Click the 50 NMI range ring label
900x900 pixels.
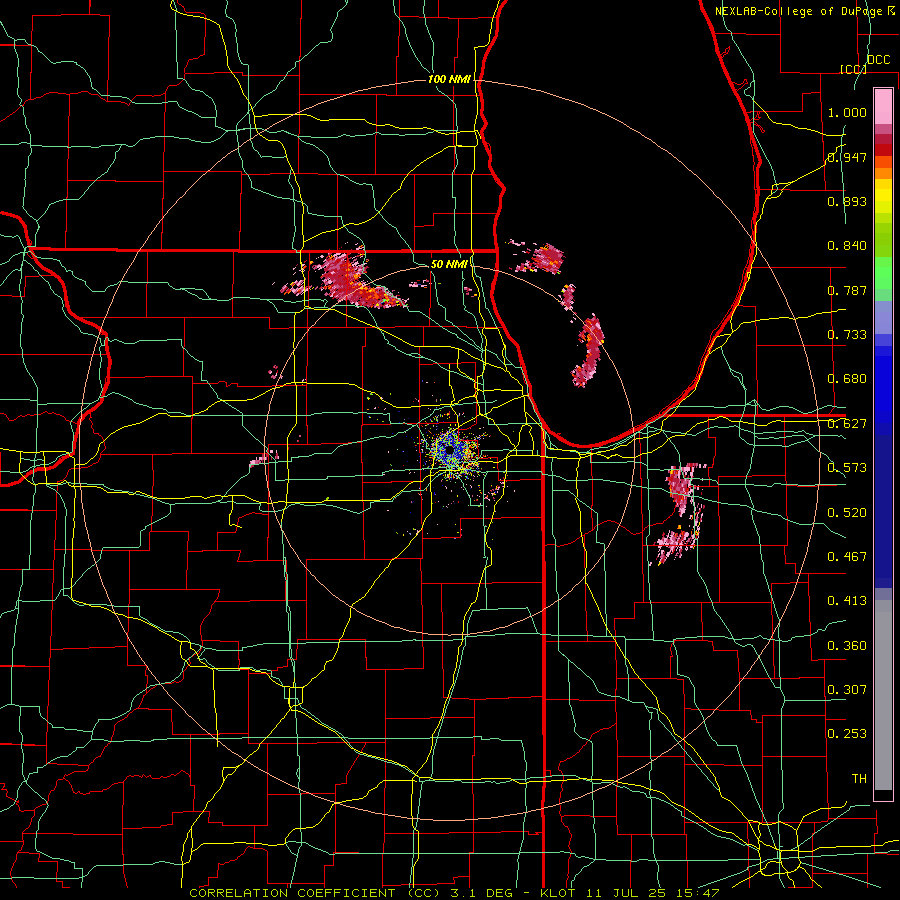(449, 264)
